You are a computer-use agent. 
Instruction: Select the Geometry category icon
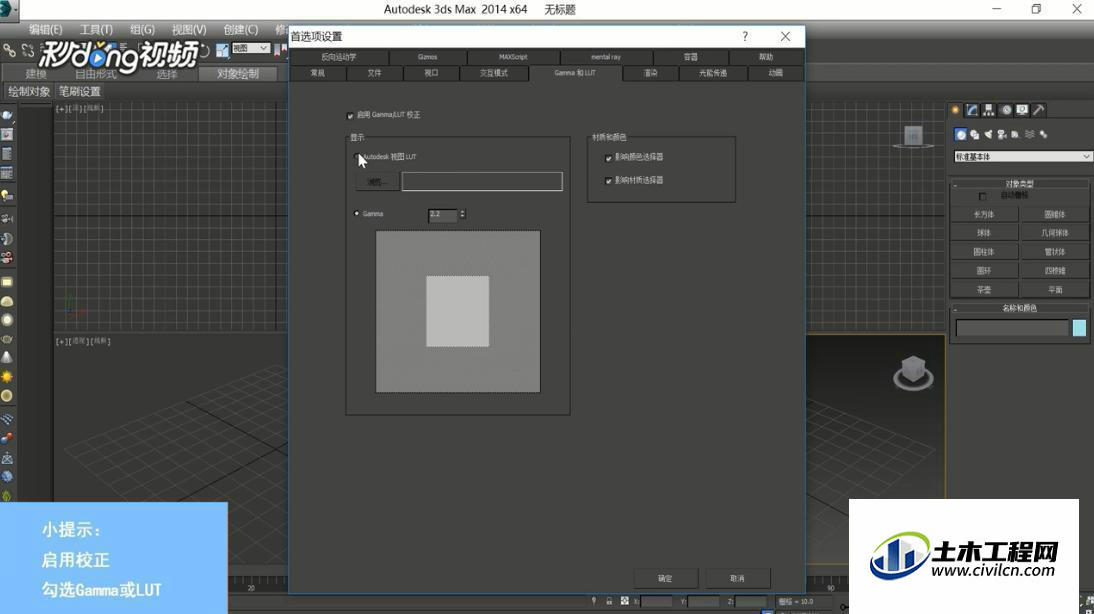(x=961, y=135)
